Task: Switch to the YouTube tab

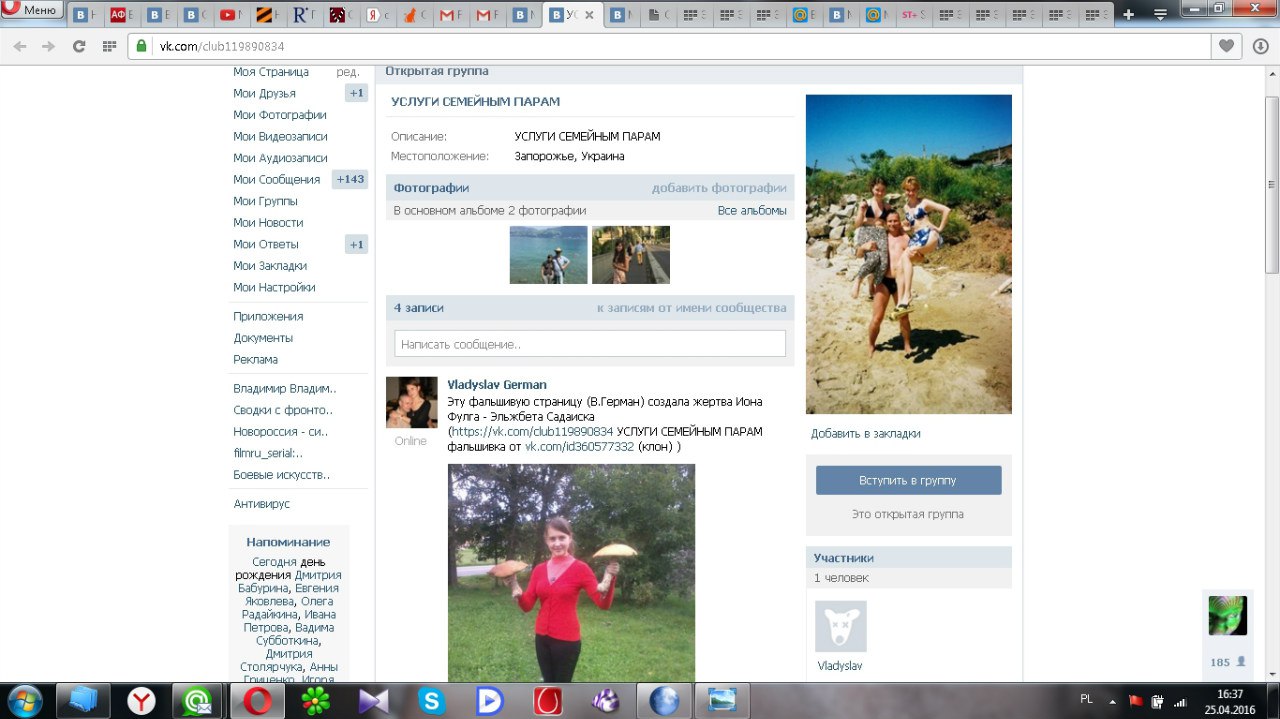Action: tap(229, 15)
